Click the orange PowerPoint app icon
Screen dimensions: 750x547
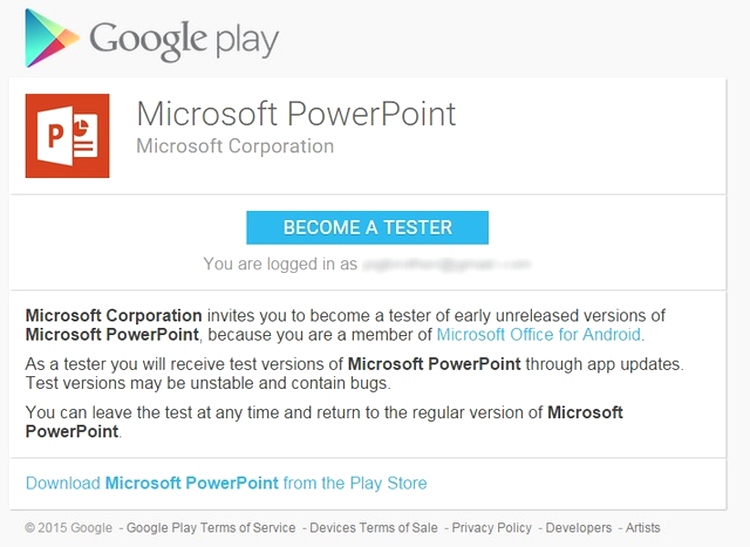67,136
